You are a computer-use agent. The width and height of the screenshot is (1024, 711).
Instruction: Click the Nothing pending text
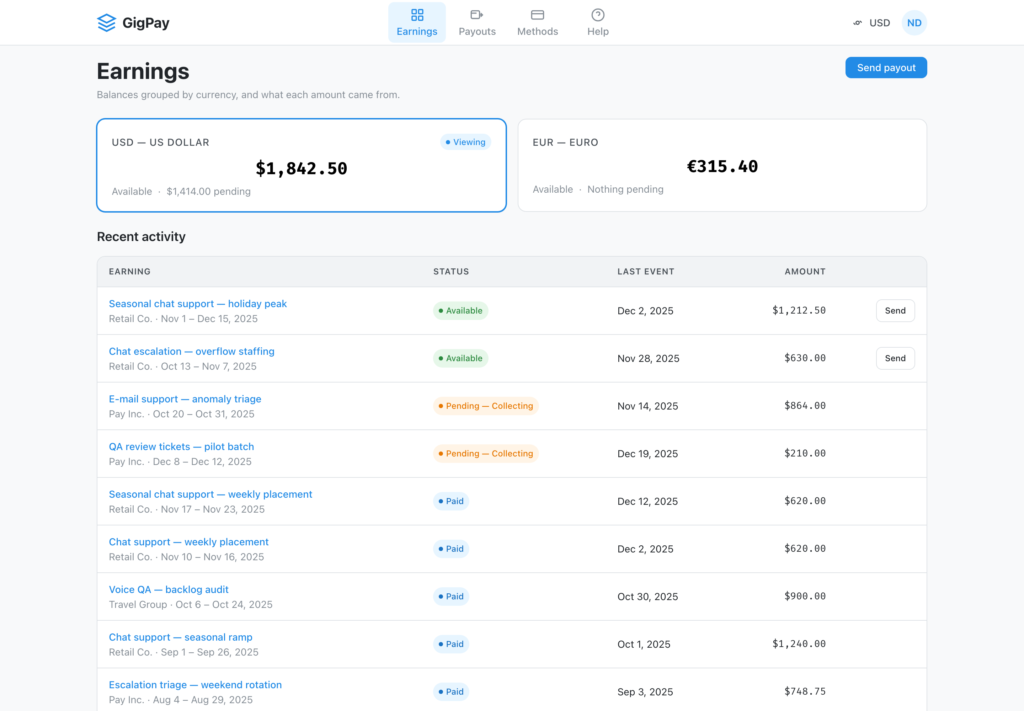(625, 189)
